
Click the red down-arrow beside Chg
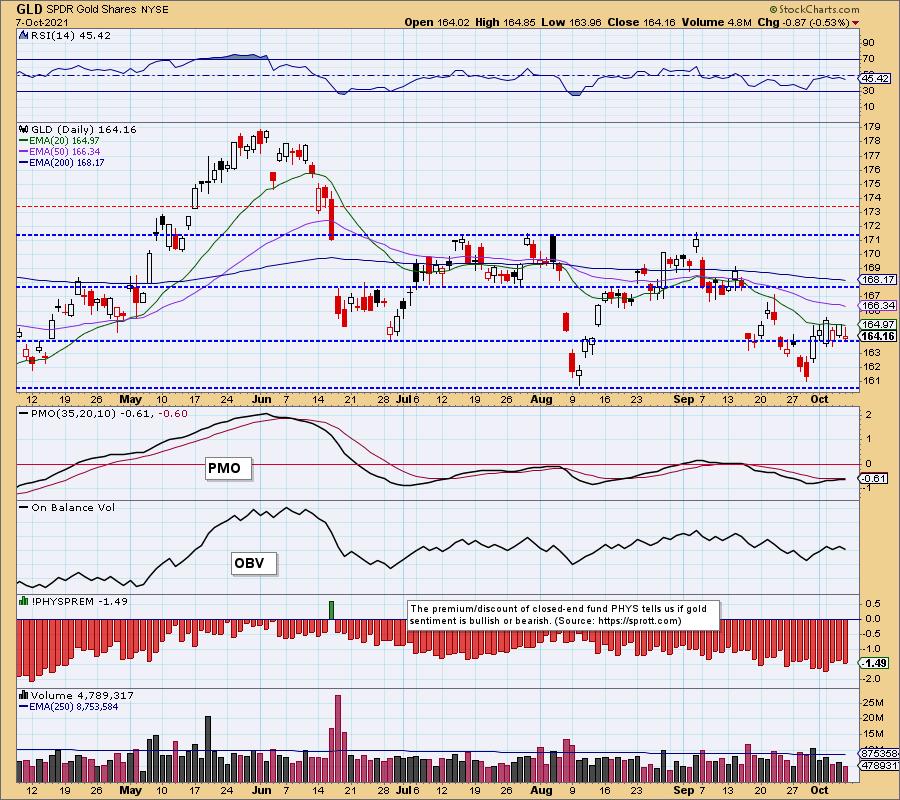point(856,23)
